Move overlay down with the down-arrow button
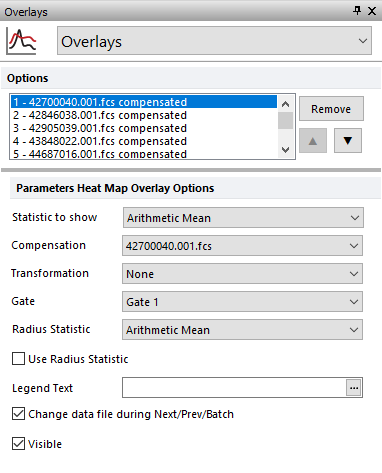This screenshot has width=382, height=473. pyautogui.click(x=348, y=141)
